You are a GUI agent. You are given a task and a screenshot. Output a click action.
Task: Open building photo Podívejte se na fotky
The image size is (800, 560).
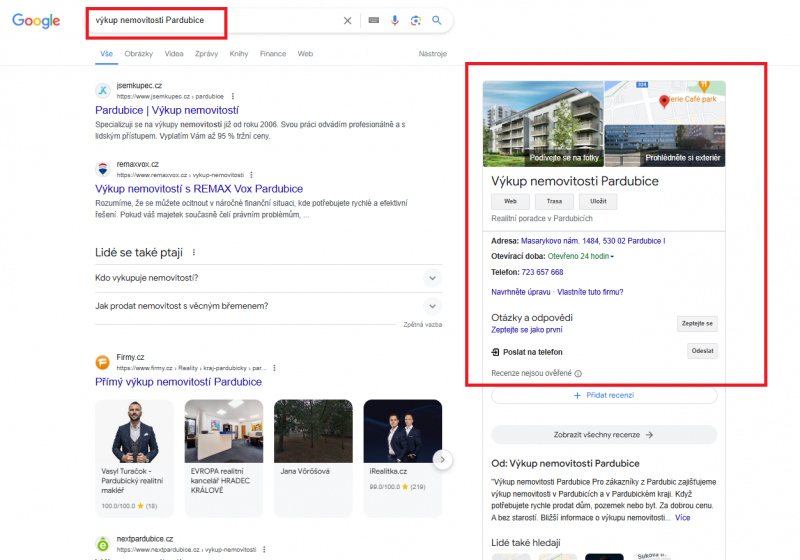pyautogui.click(x=543, y=123)
